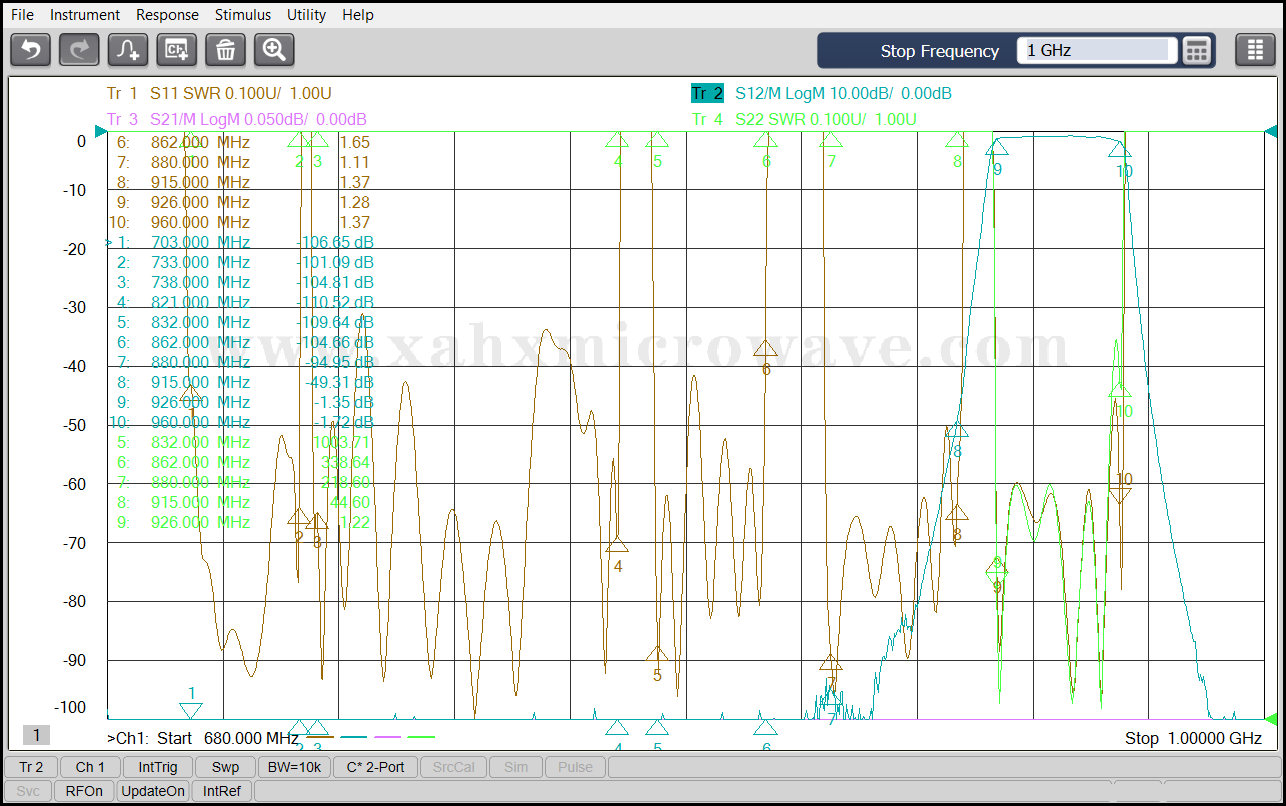This screenshot has height=806, width=1286.
Task: Click the Redo arrow toolbar icon
Action: [x=79, y=49]
